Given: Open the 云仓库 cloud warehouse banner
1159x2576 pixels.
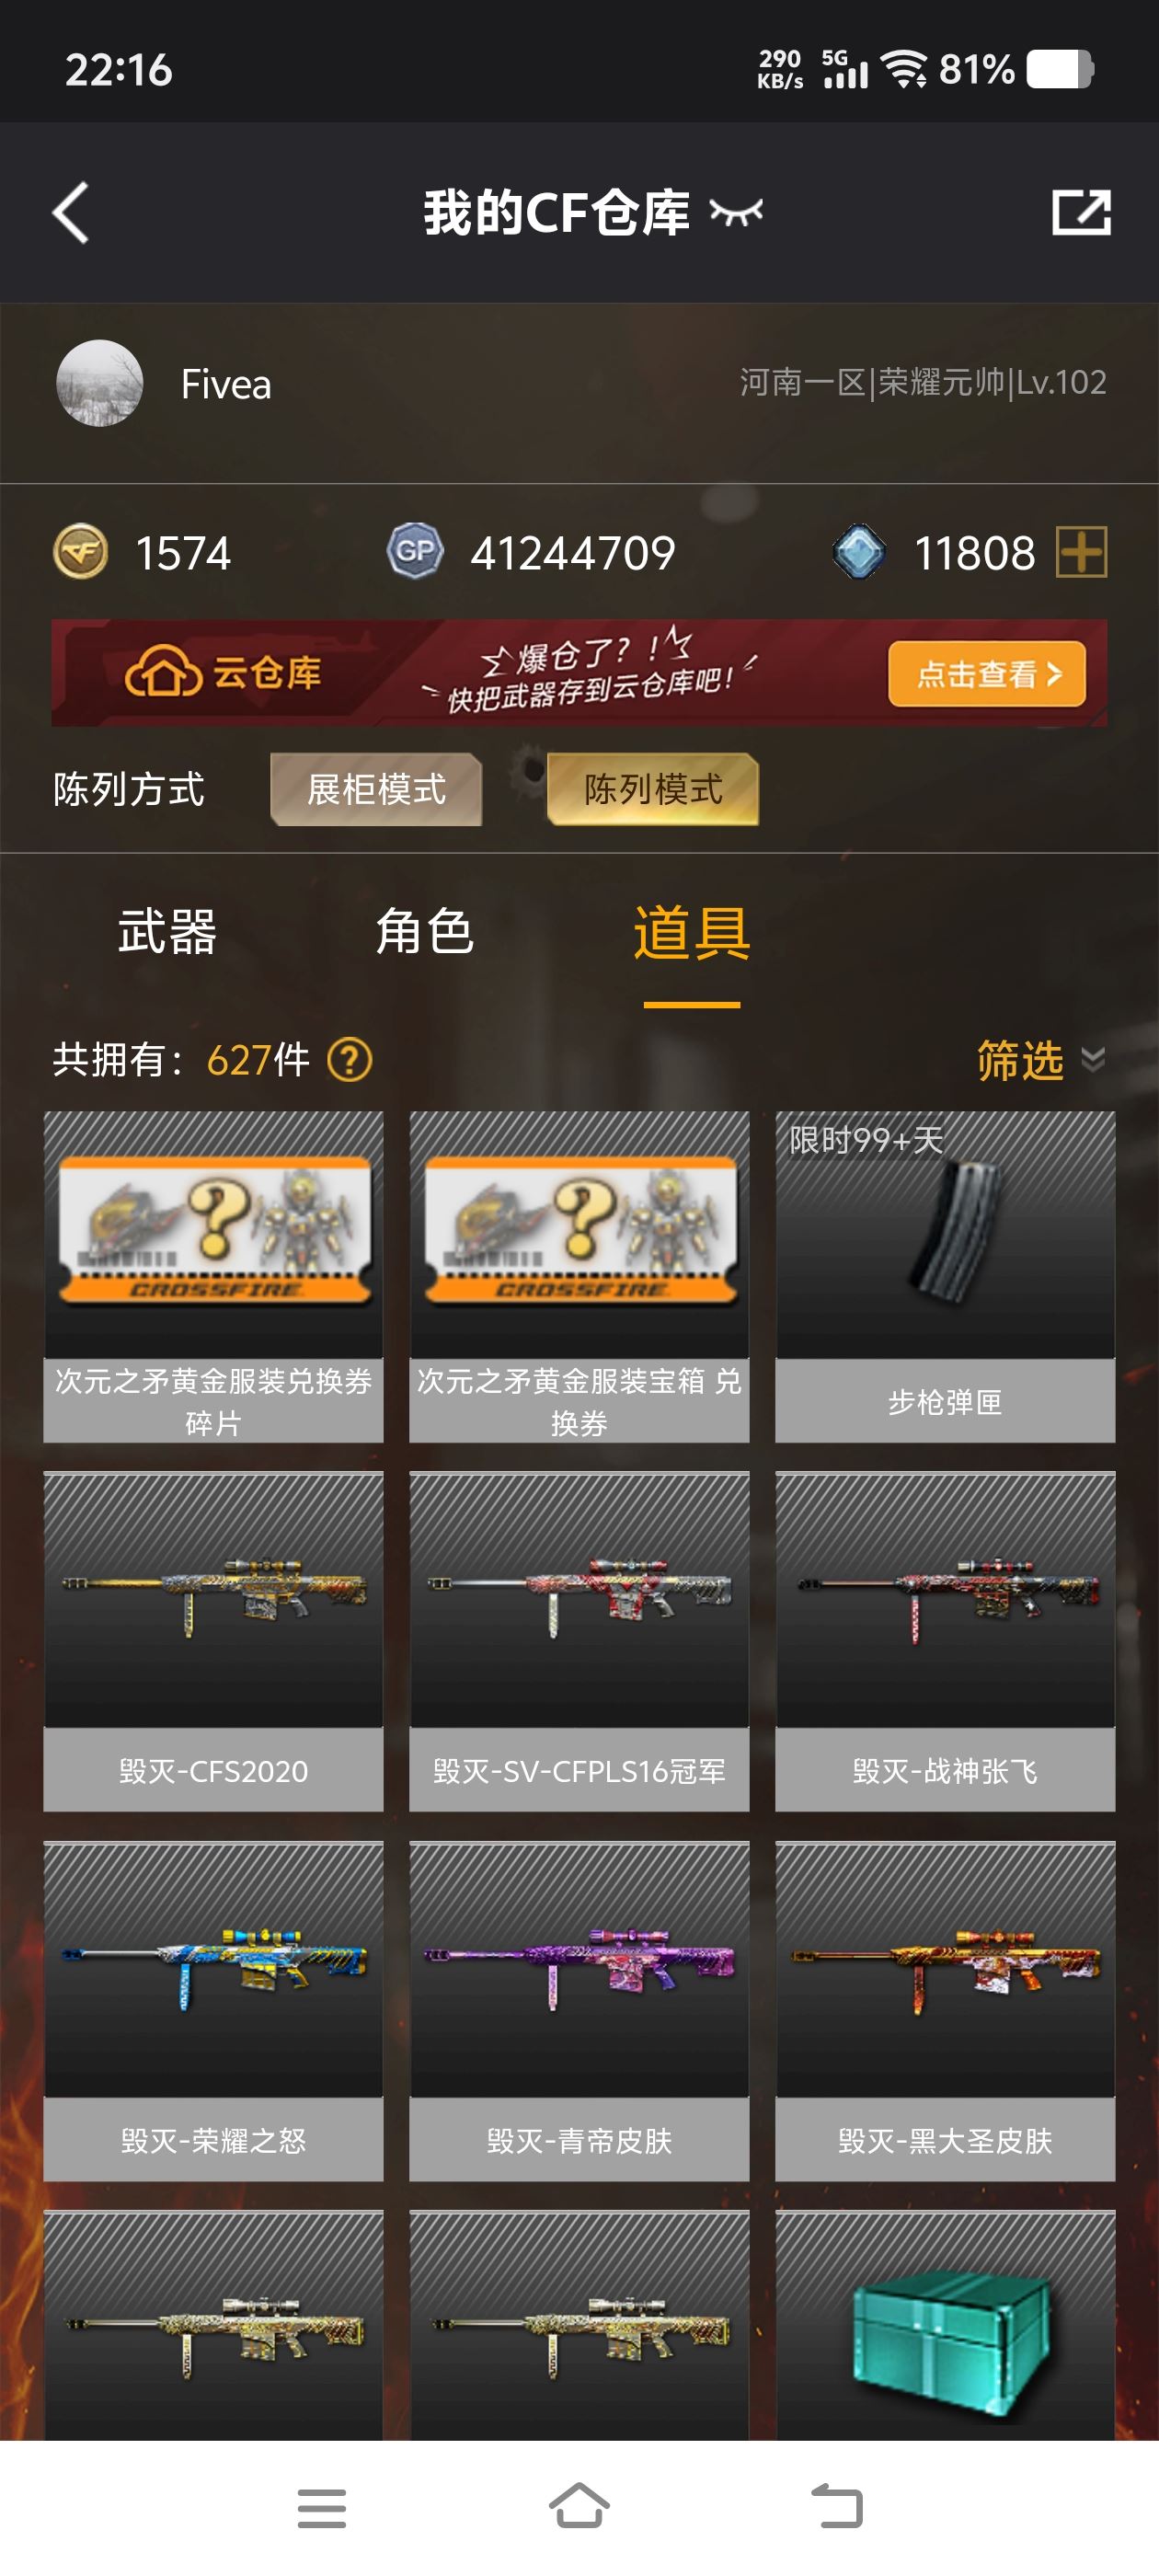Looking at the screenshot, I should pyautogui.click(x=579, y=673).
